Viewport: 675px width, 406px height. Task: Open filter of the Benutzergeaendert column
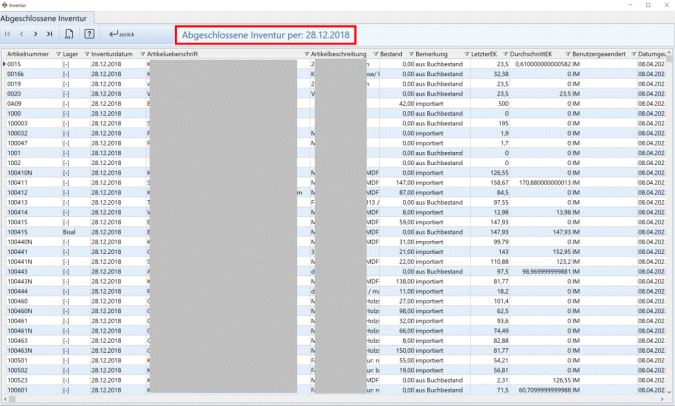tap(634, 54)
